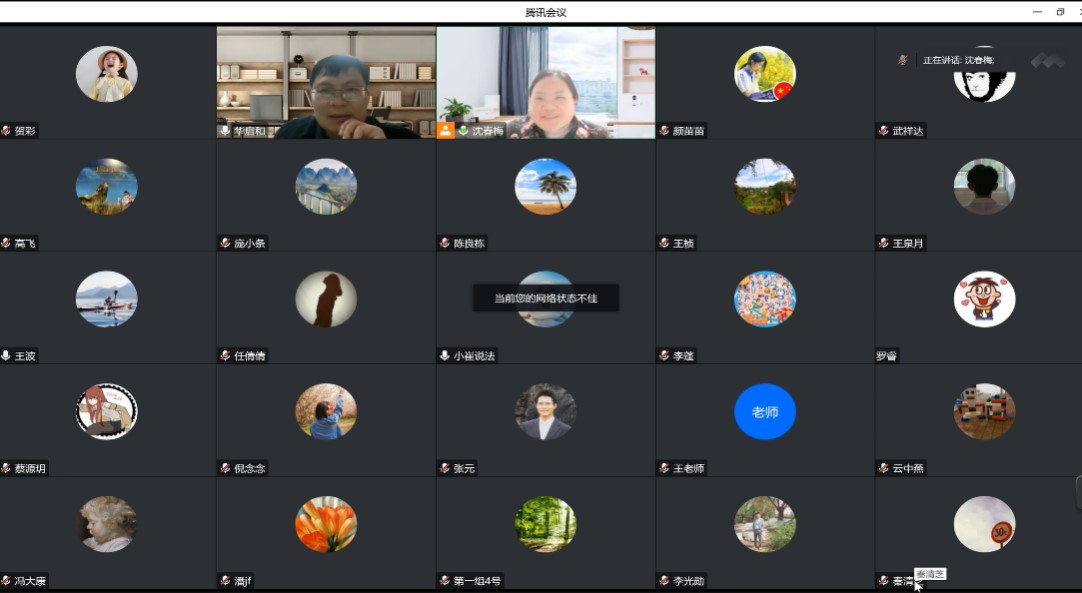The width and height of the screenshot is (1082, 593).
Task: Click the muted mic icon beside 颜苗苗
Action: point(665,131)
